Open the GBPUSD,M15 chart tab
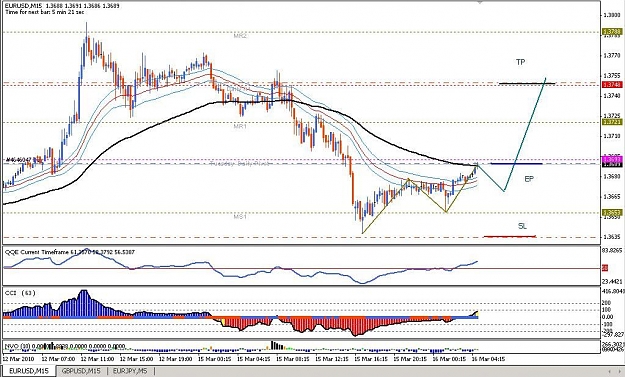This screenshot has width=625, height=377. click(81, 371)
